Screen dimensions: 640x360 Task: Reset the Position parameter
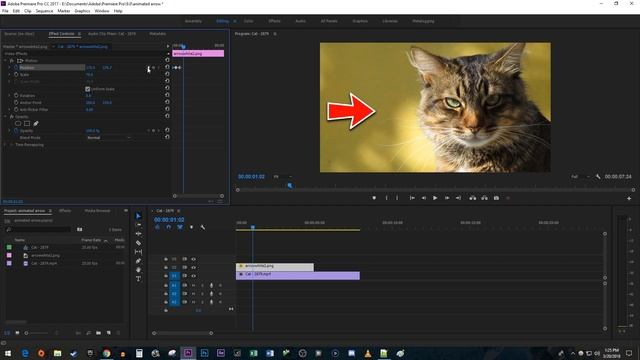point(167,67)
